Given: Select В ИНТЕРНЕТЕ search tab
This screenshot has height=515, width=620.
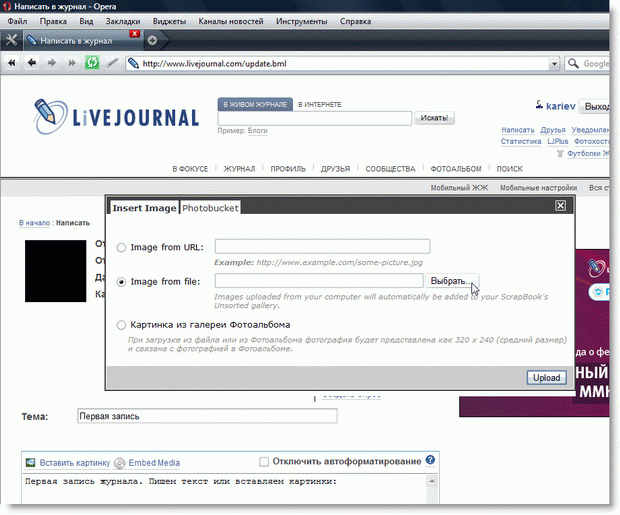Looking at the screenshot, I should tap(319, 104).
